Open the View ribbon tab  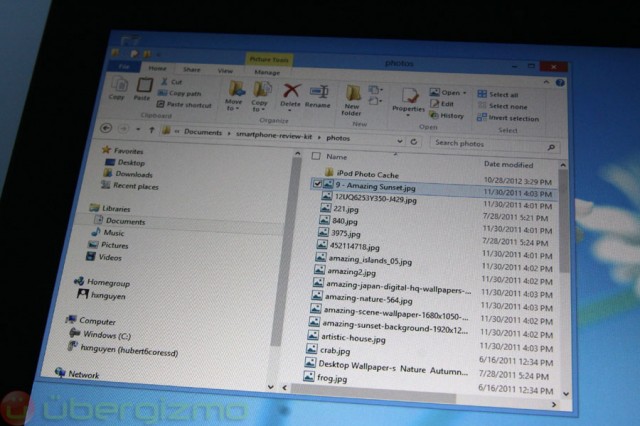[x=226, y=71]
